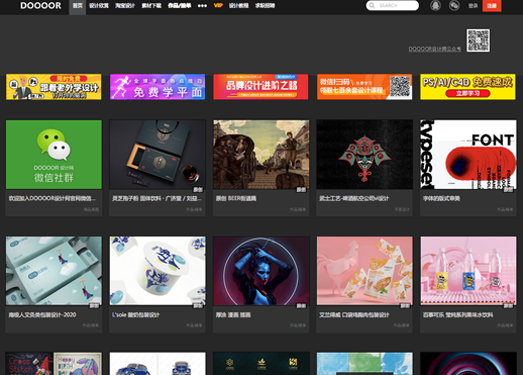Click category tag under L'soie yogurt card

(194, 325)
